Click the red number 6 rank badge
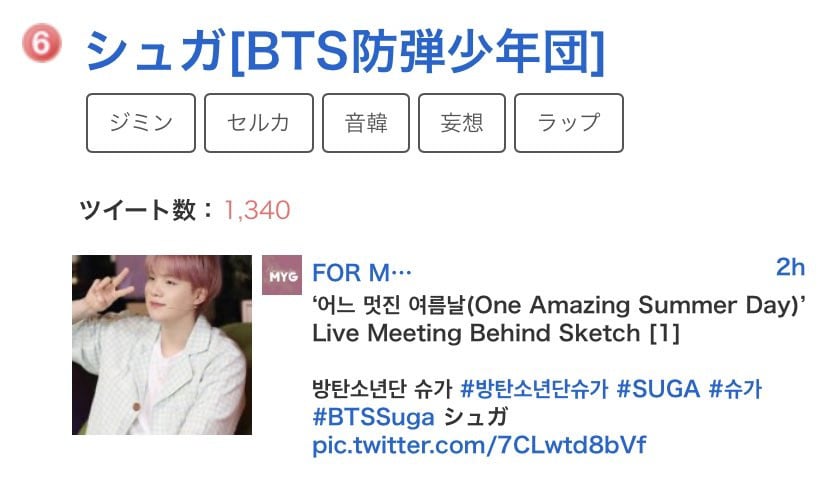 42,42
